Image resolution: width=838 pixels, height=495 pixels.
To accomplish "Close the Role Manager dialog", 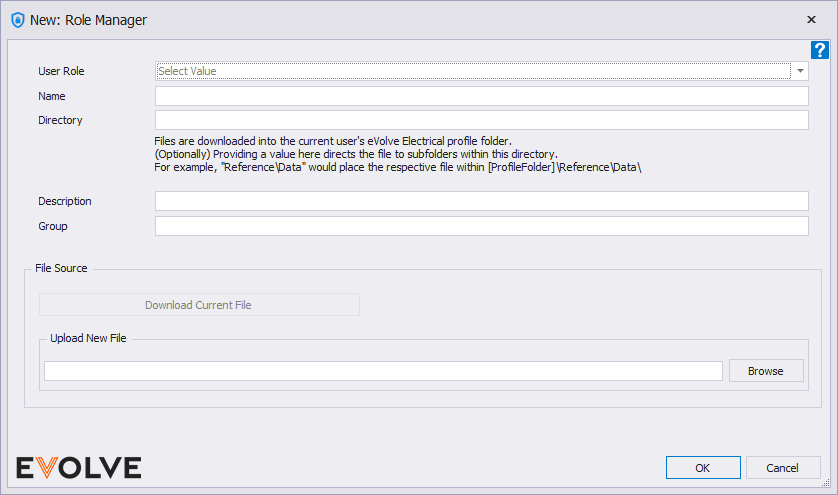I will [811, 20].
